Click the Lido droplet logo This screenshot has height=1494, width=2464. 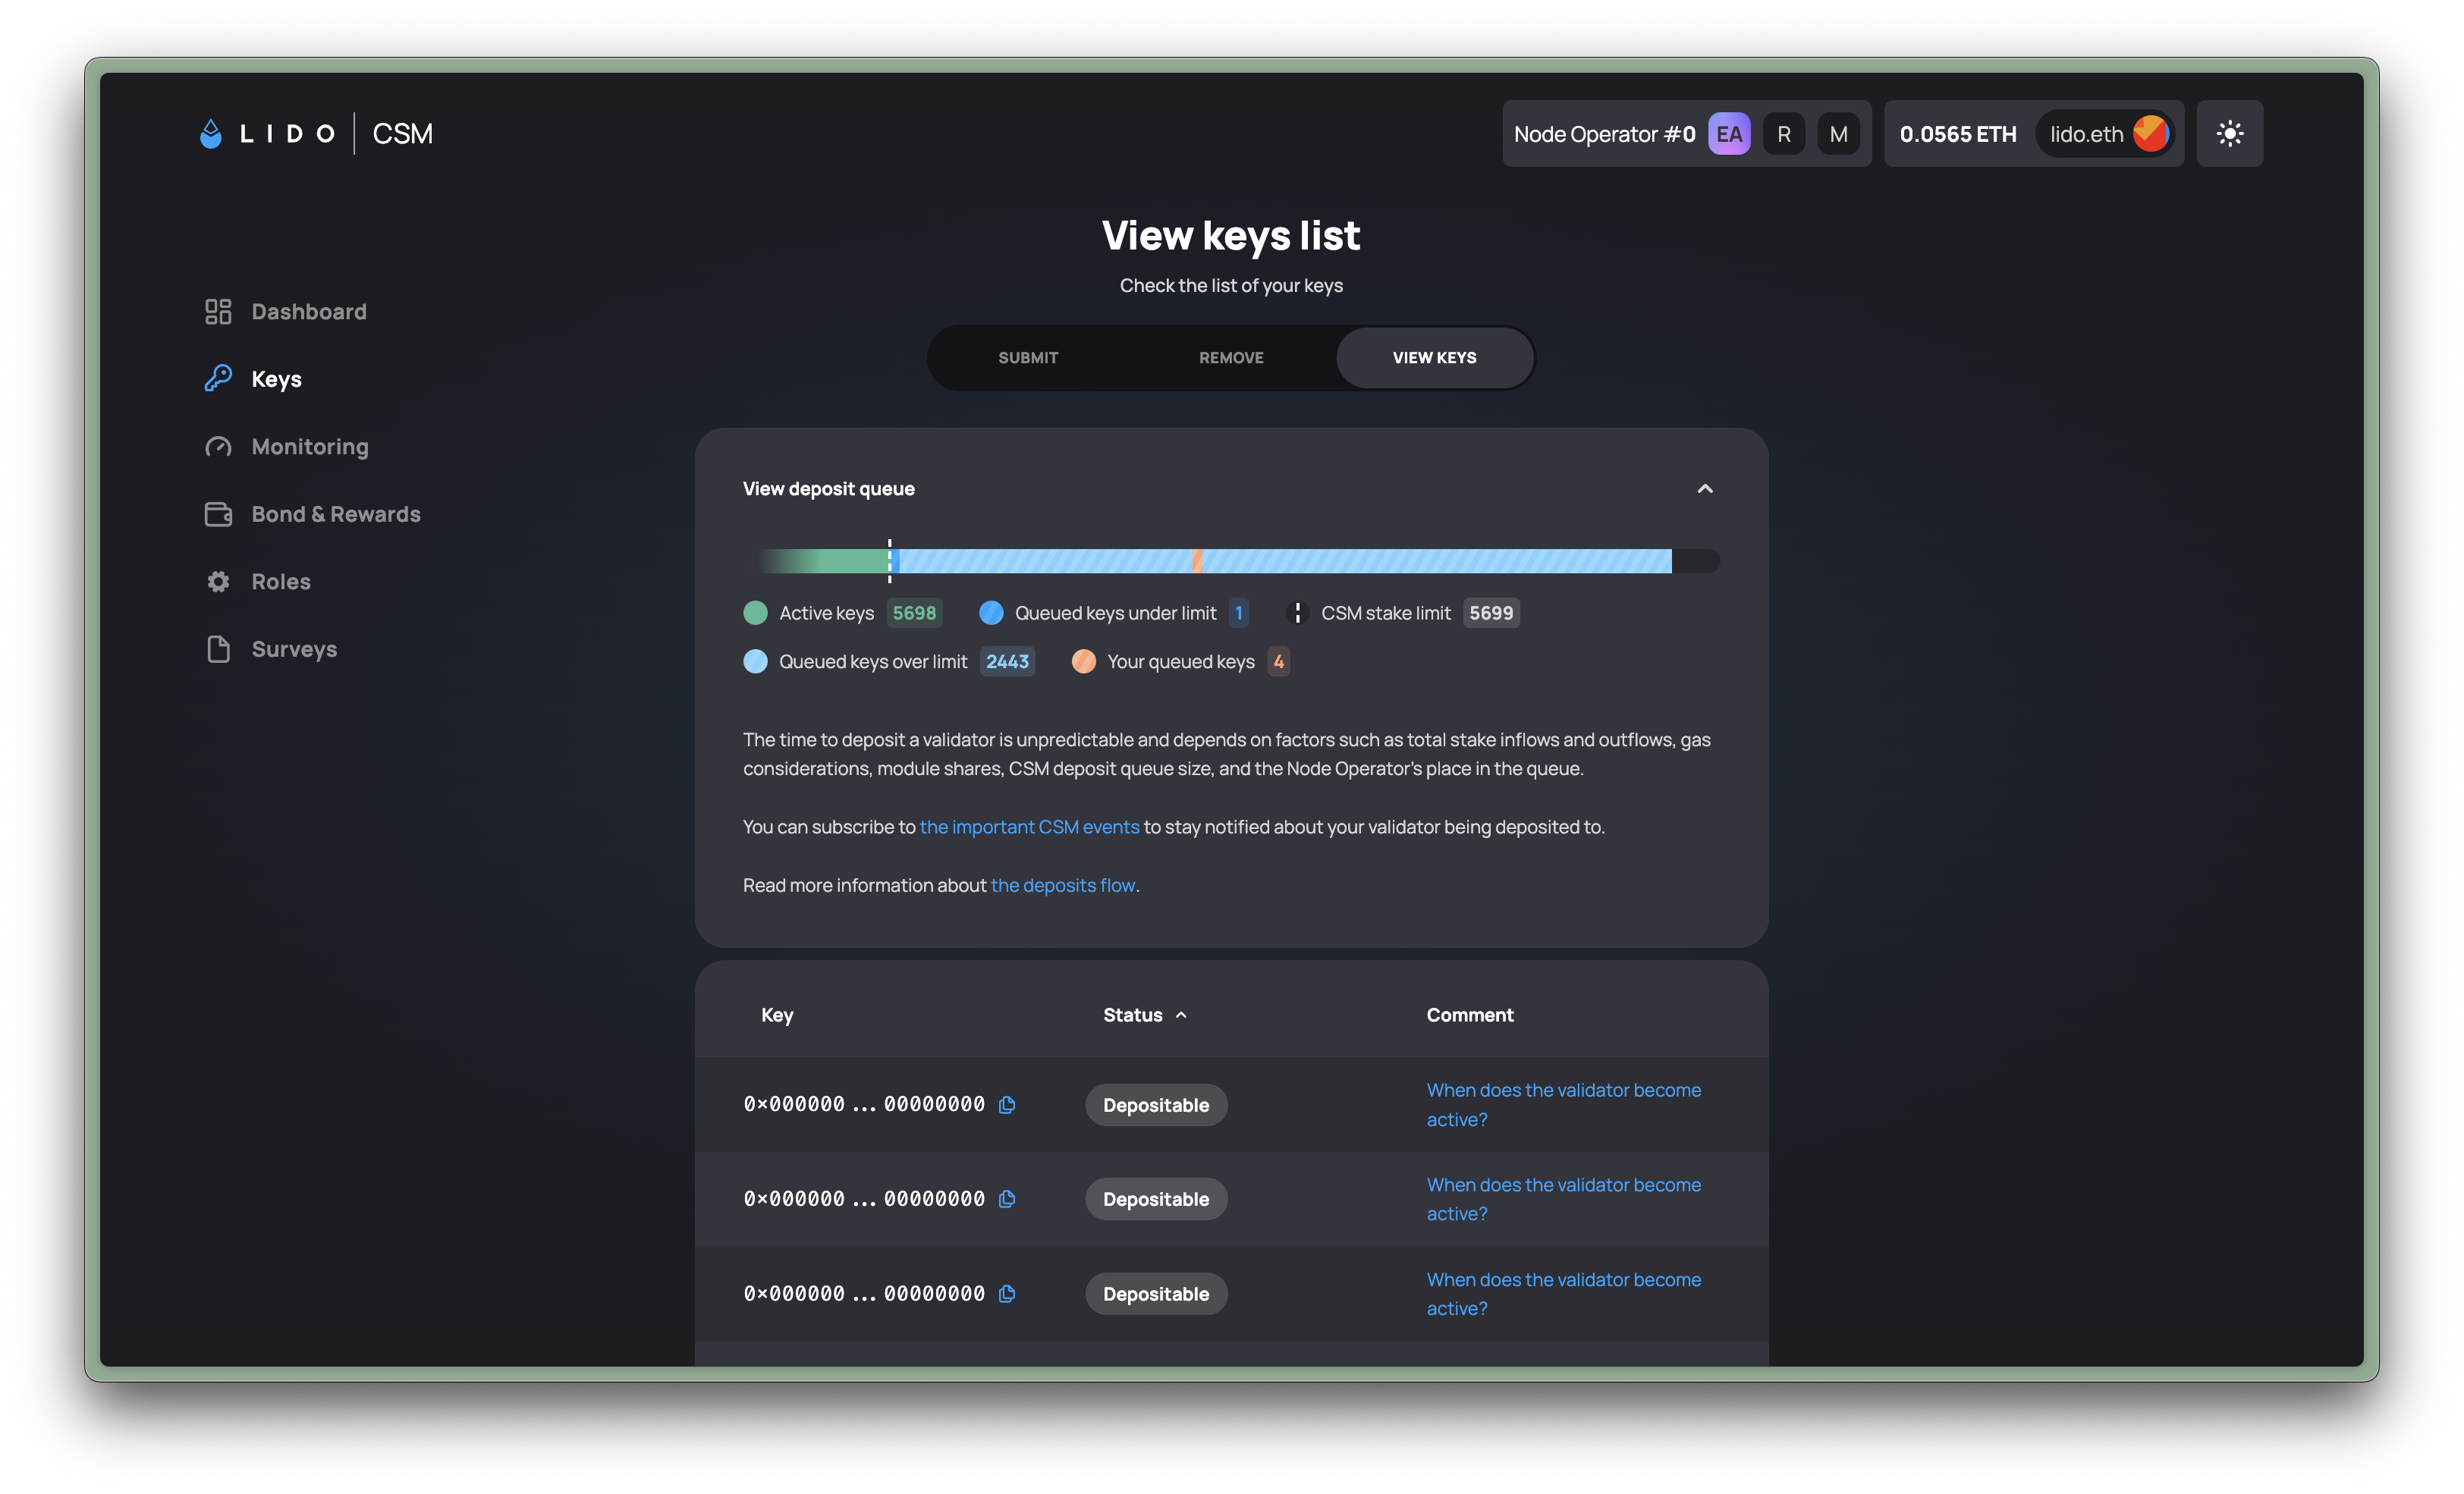[211, 134]
